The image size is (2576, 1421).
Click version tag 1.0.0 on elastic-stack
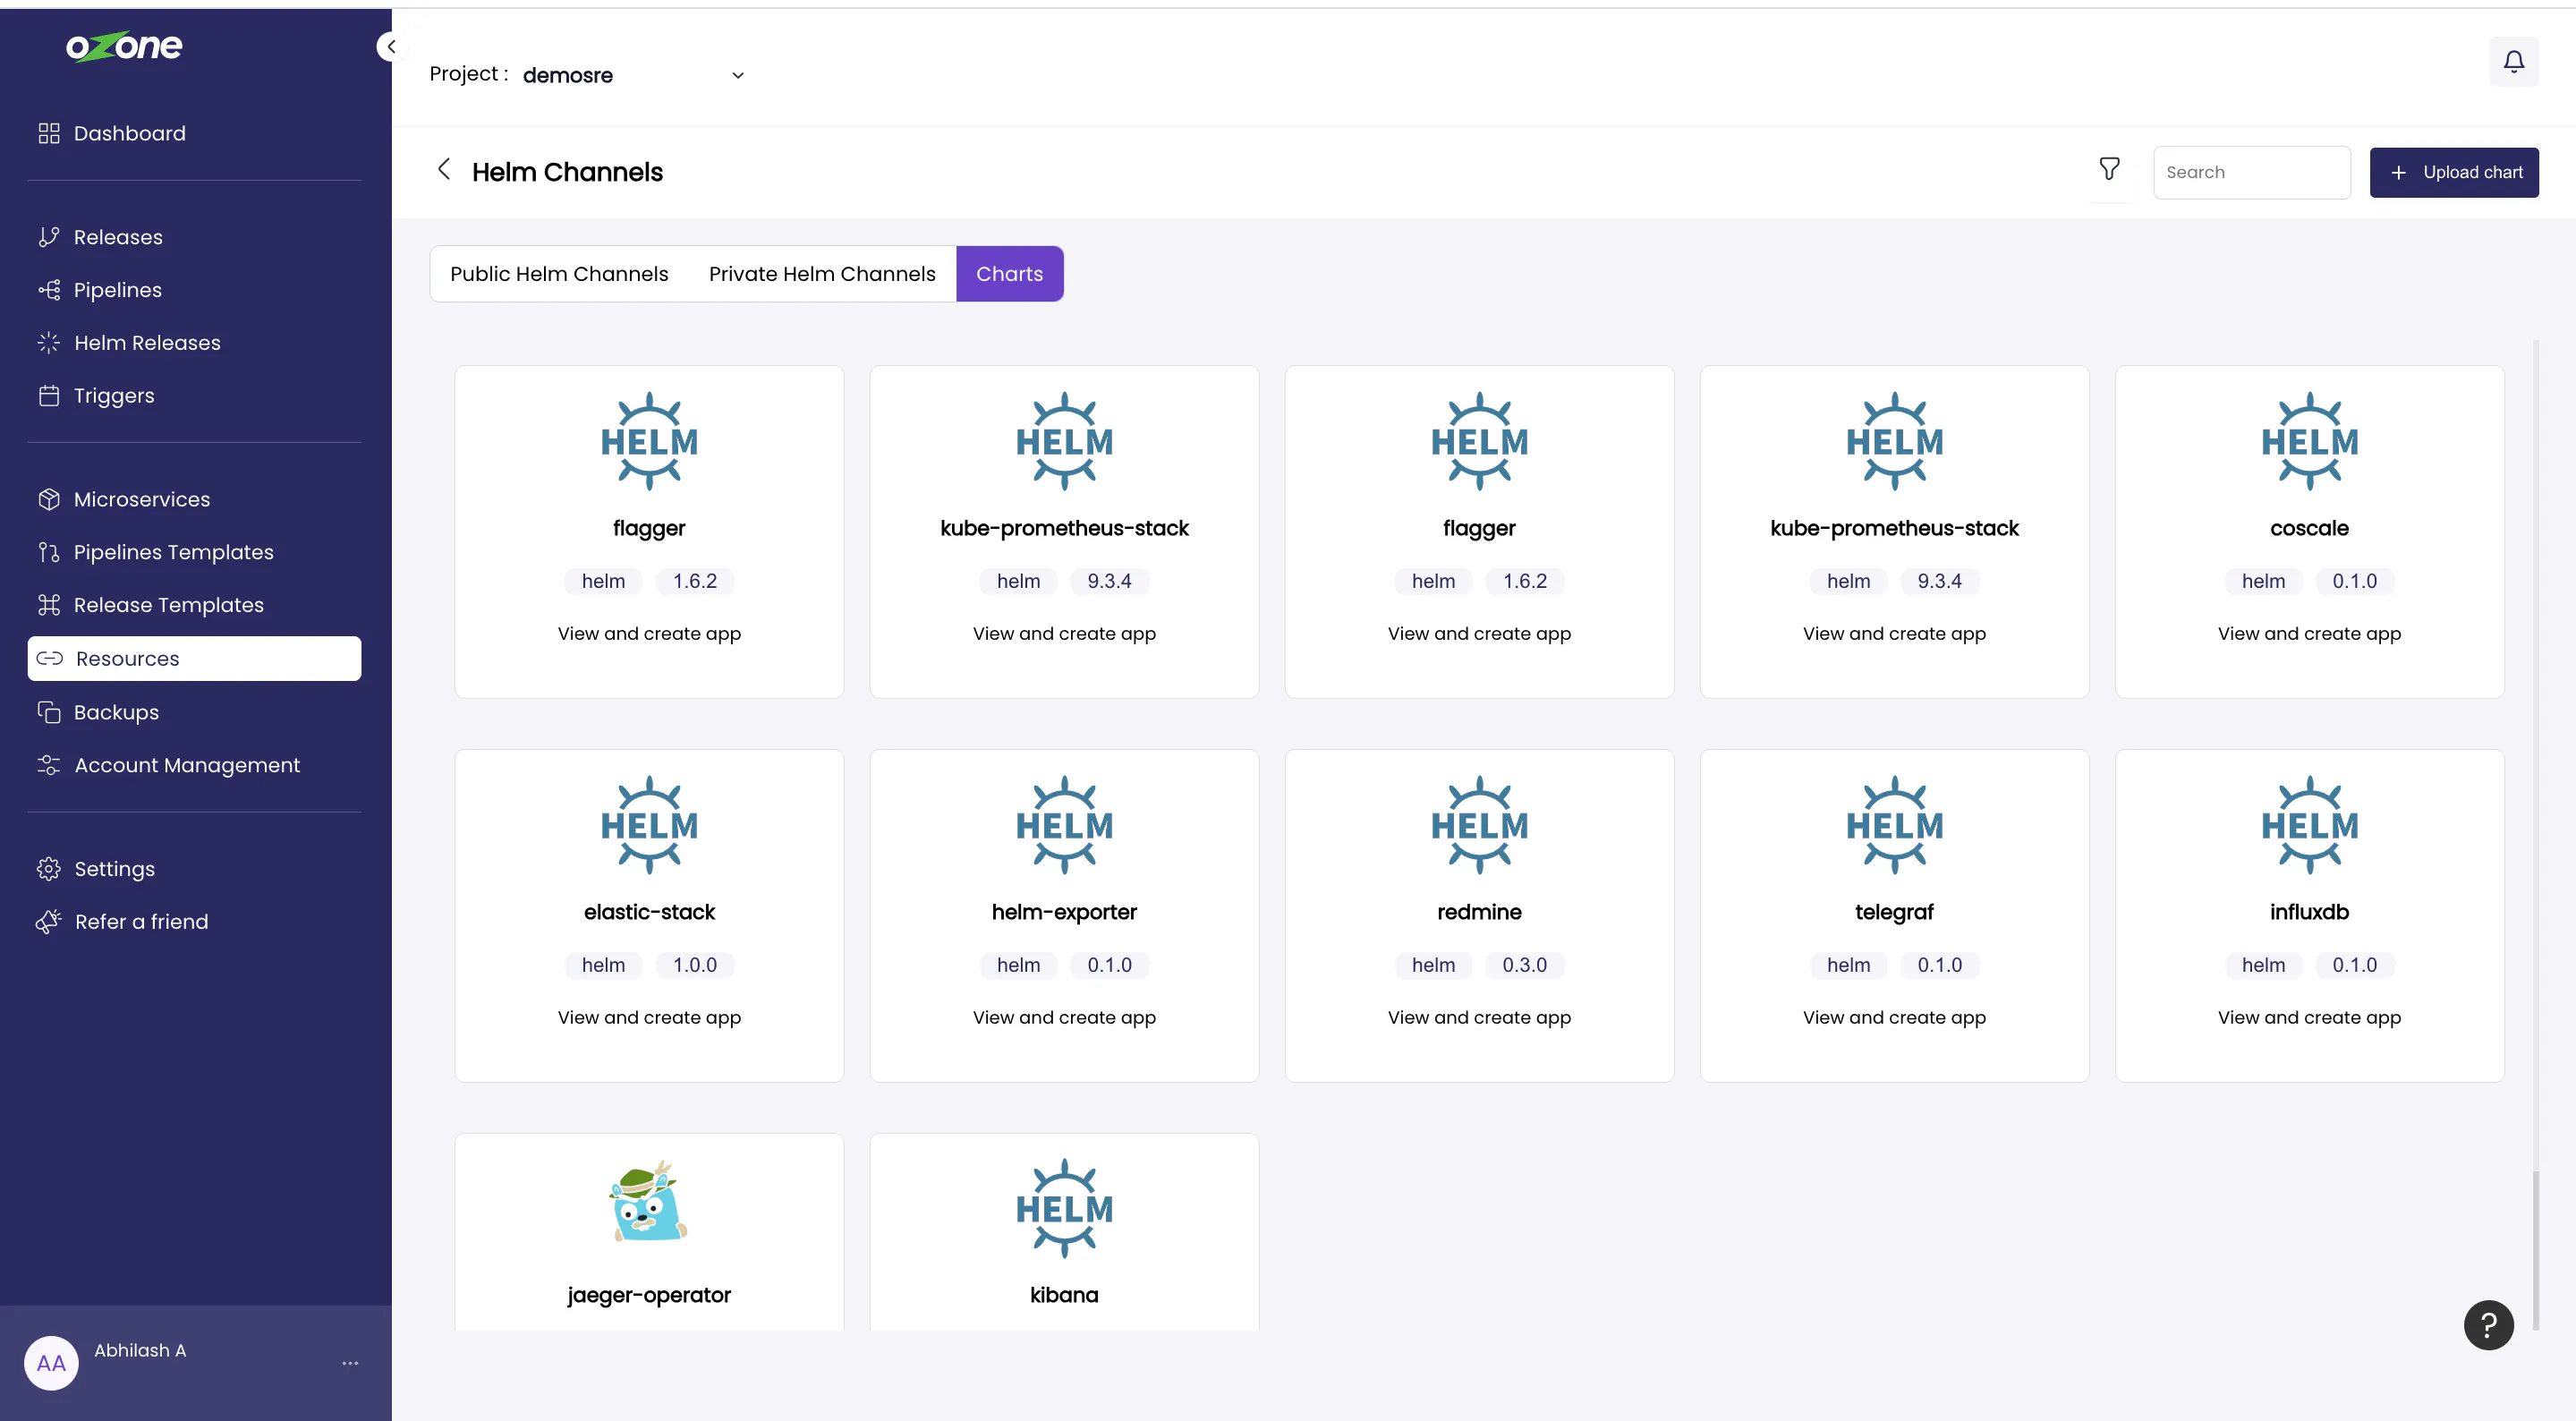[x=694, y=965]
